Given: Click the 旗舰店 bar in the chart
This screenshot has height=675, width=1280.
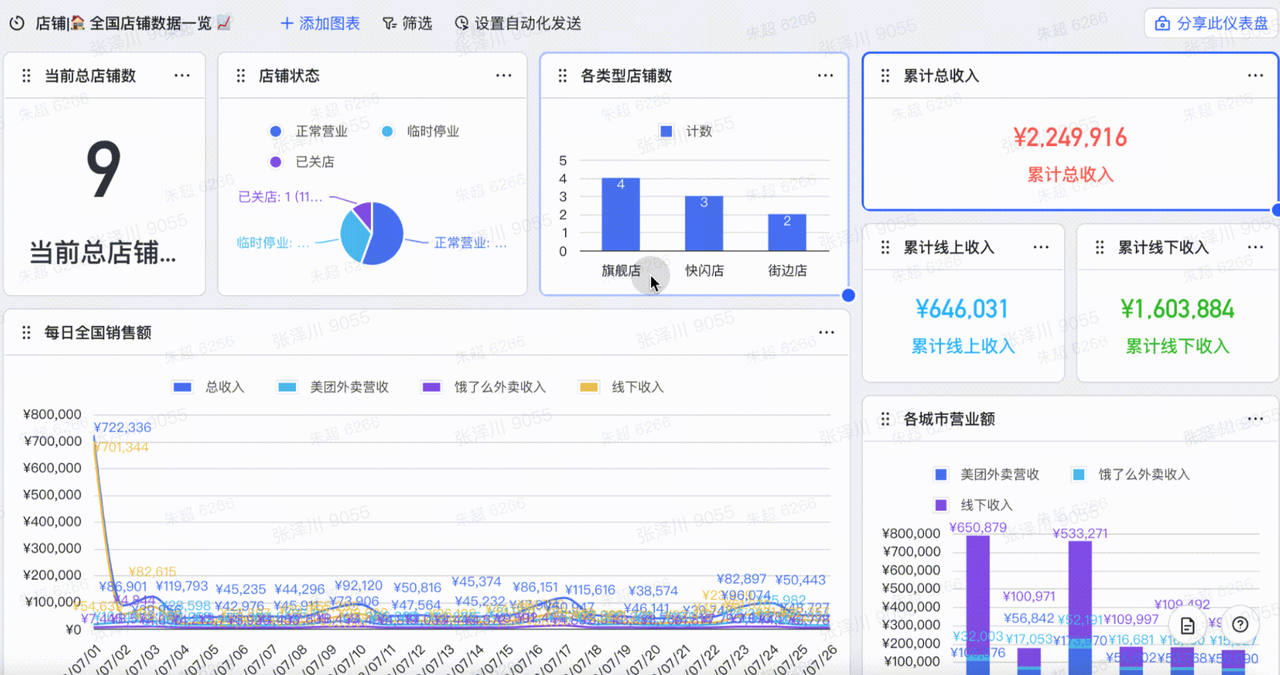Looking at the screenshot, I should coord(621,214).
